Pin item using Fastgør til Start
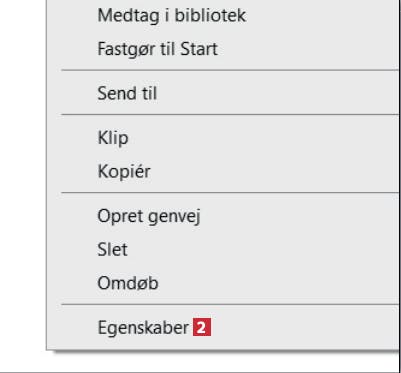 (x=223, y=49)
